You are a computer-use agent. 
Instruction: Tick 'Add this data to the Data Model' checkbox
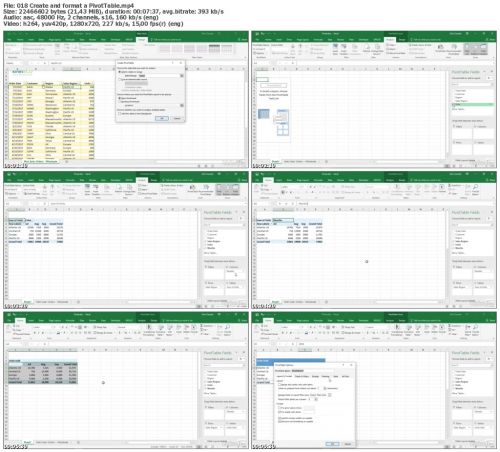point(119,113)
